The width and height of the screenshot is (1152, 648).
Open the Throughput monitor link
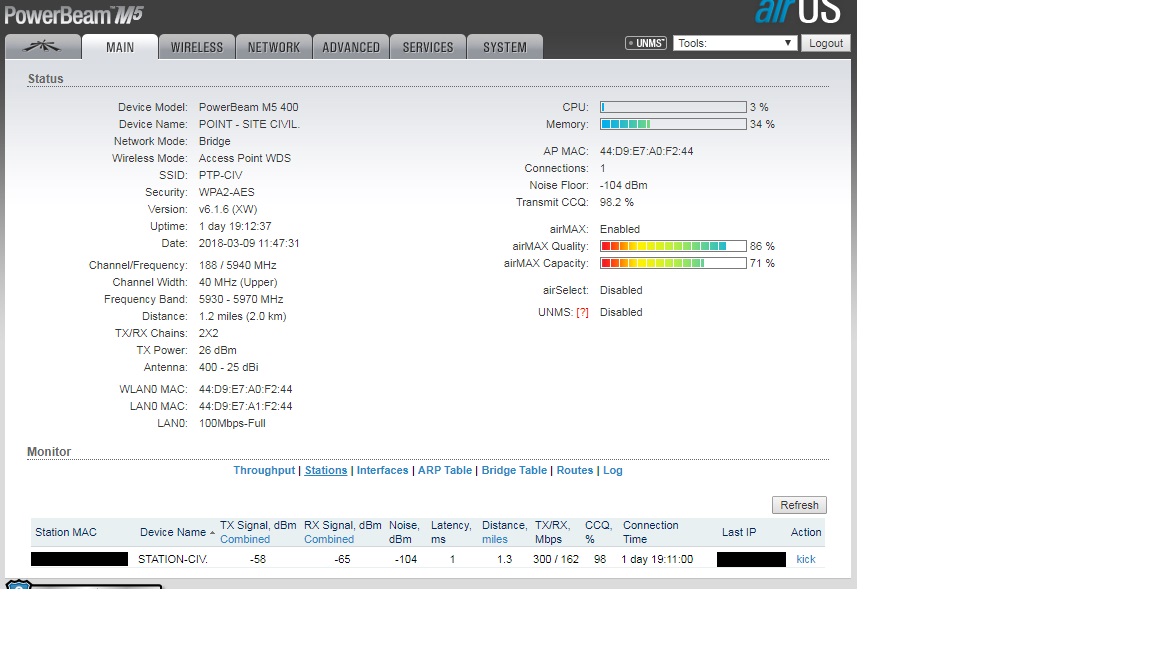[x=264, y=470]
